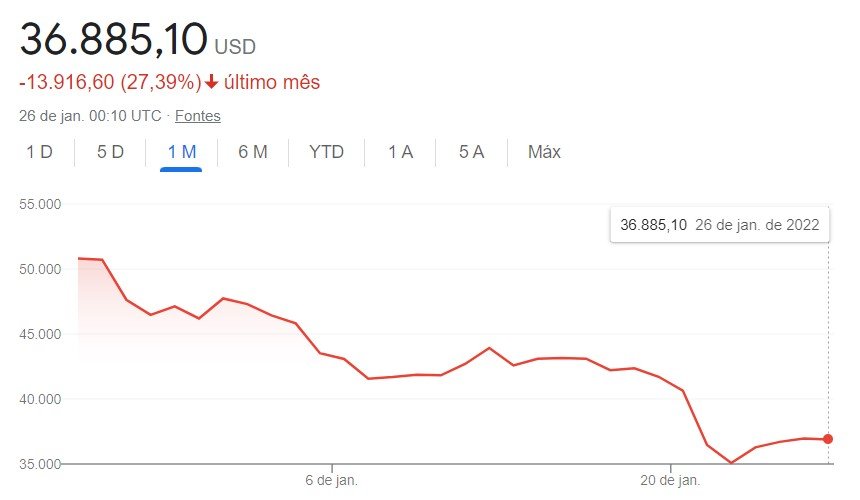Click the -13.916,60 (27,39%) change text
The image size is (860, 500).
[x=110, y=82]
